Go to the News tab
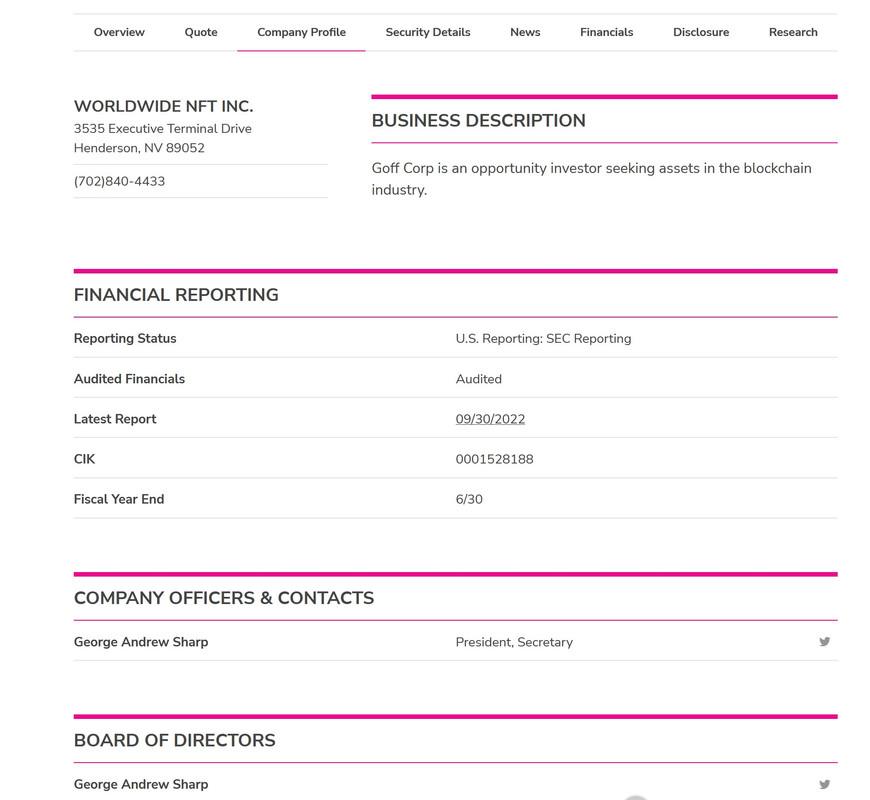Screen dimensions: 870x800 click(x=525, y=32)
